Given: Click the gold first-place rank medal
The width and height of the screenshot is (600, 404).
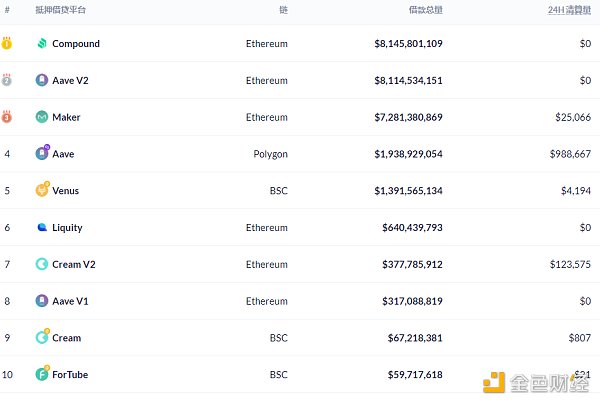Looking at the screenshot, I should point(7,43).
